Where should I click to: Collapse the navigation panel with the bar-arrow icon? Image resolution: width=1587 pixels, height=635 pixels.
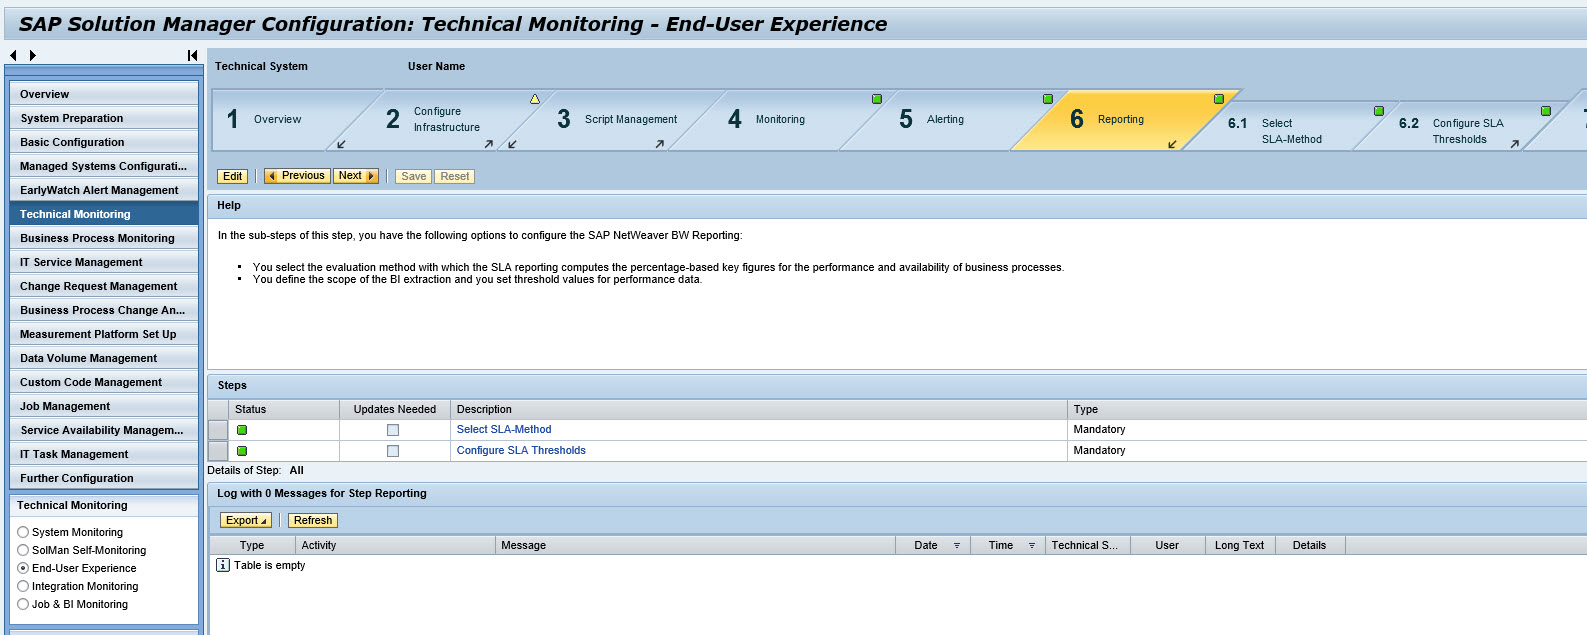(x=192, y=56)
